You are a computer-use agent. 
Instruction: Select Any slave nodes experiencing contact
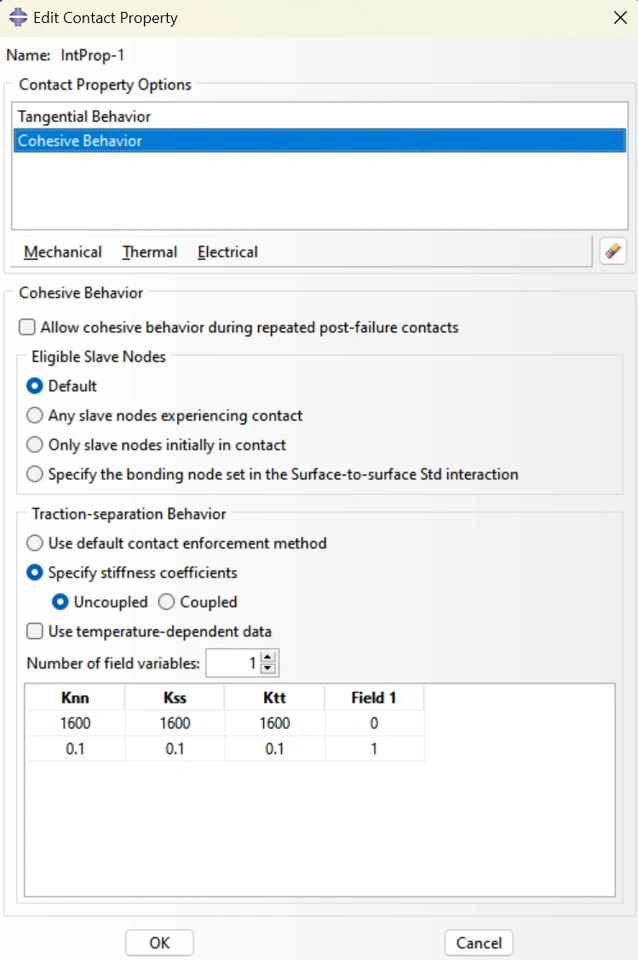[x=35, y=415]
